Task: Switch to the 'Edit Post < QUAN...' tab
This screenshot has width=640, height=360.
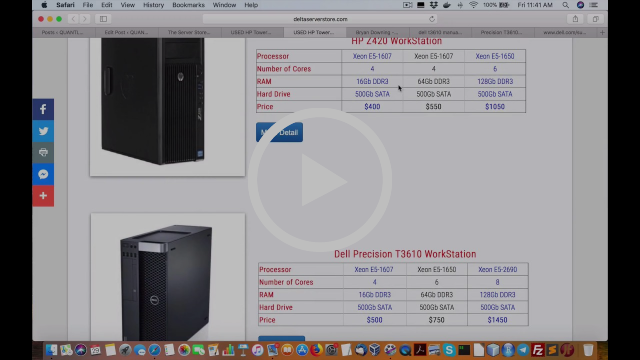Action: point(127,32)
